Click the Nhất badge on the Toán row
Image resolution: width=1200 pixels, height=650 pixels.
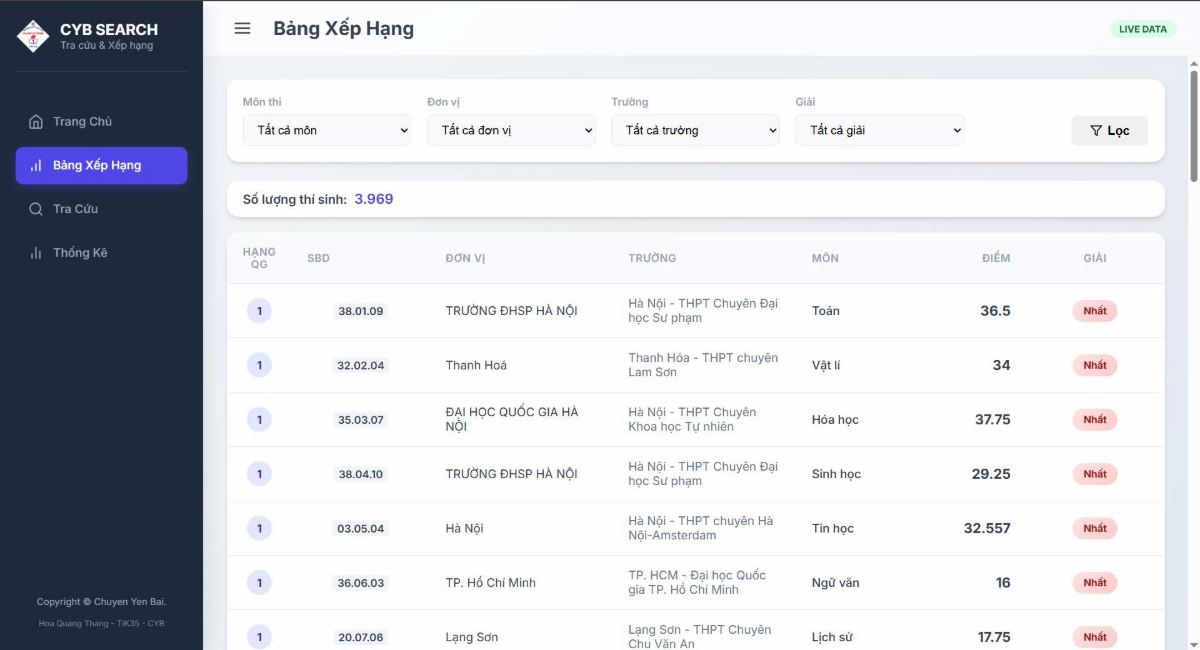pyautogui.click(x=1094, y=311)
